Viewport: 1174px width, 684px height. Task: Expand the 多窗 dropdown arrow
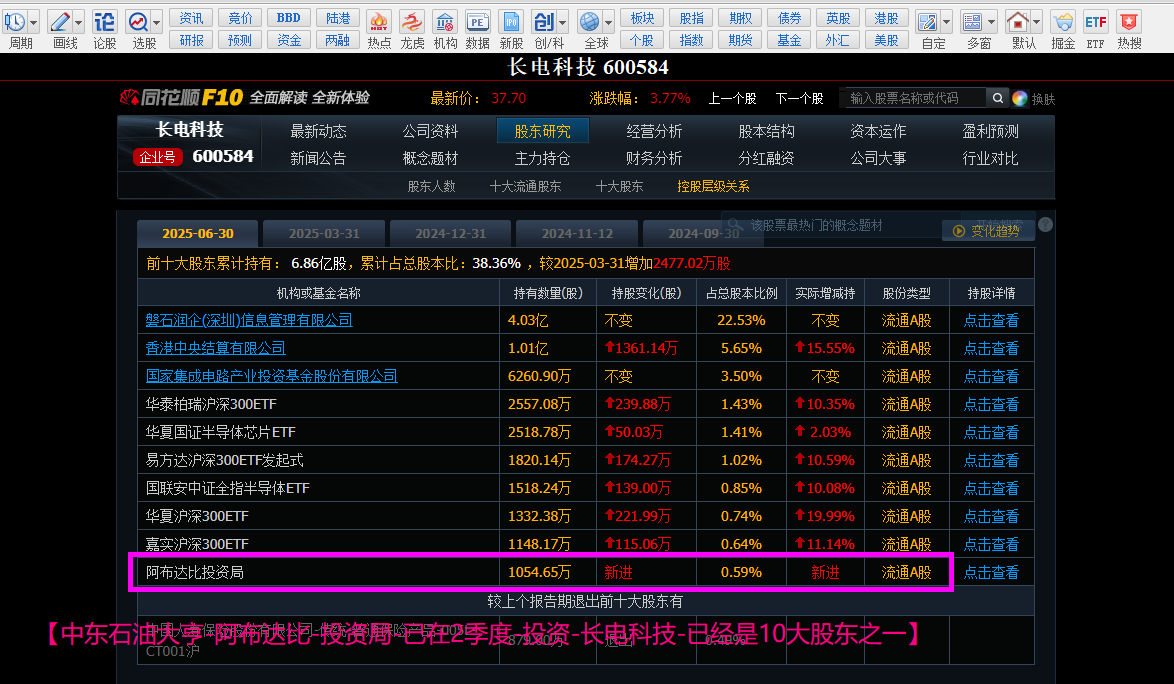click(x=992, y=22)
